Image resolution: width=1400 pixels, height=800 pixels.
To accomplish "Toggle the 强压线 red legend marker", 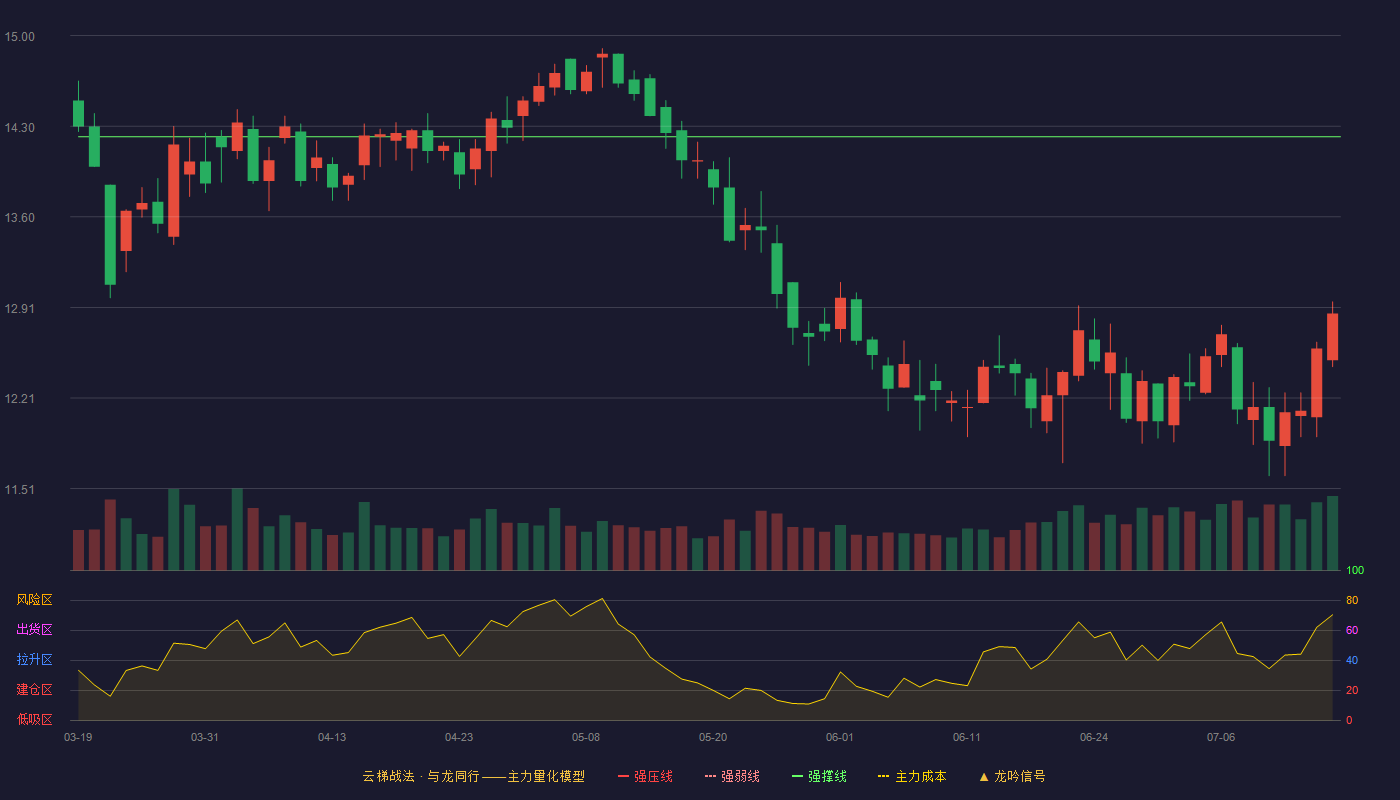I will (624, 776).
